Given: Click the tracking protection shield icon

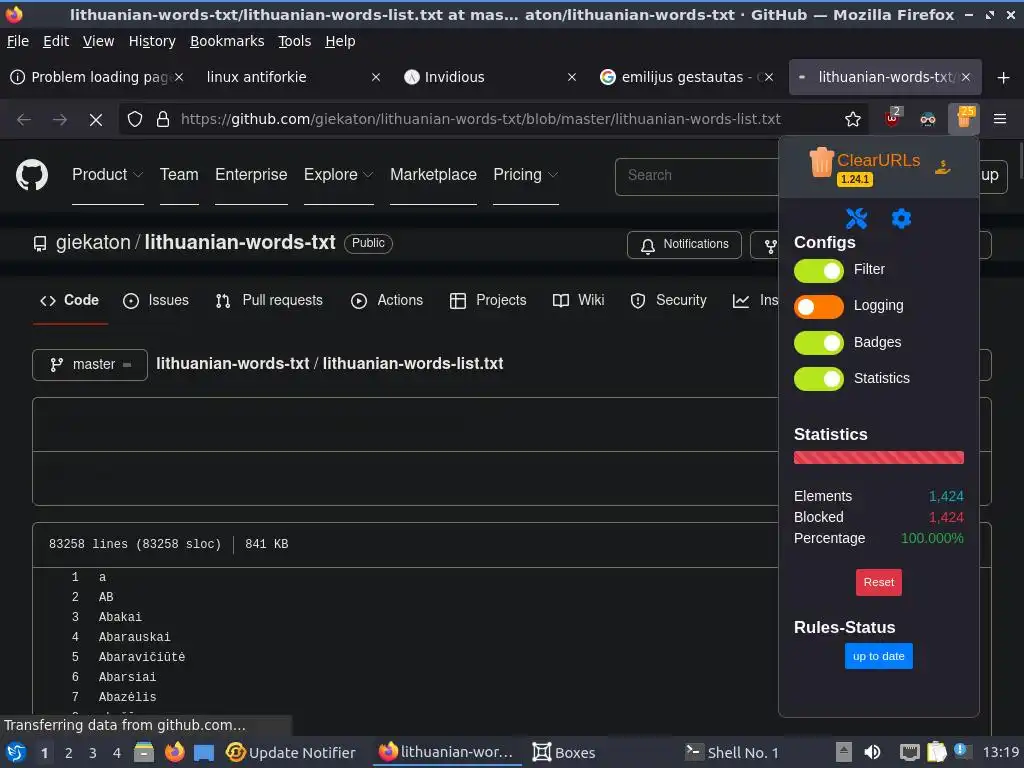Looking at the screenshot, I should pos(135,119).
